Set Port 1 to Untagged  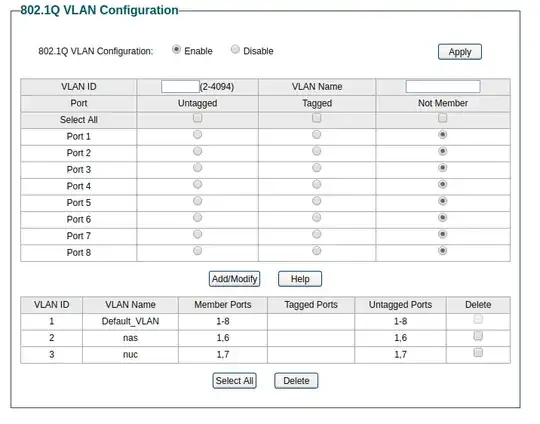[x=197, y=134]
